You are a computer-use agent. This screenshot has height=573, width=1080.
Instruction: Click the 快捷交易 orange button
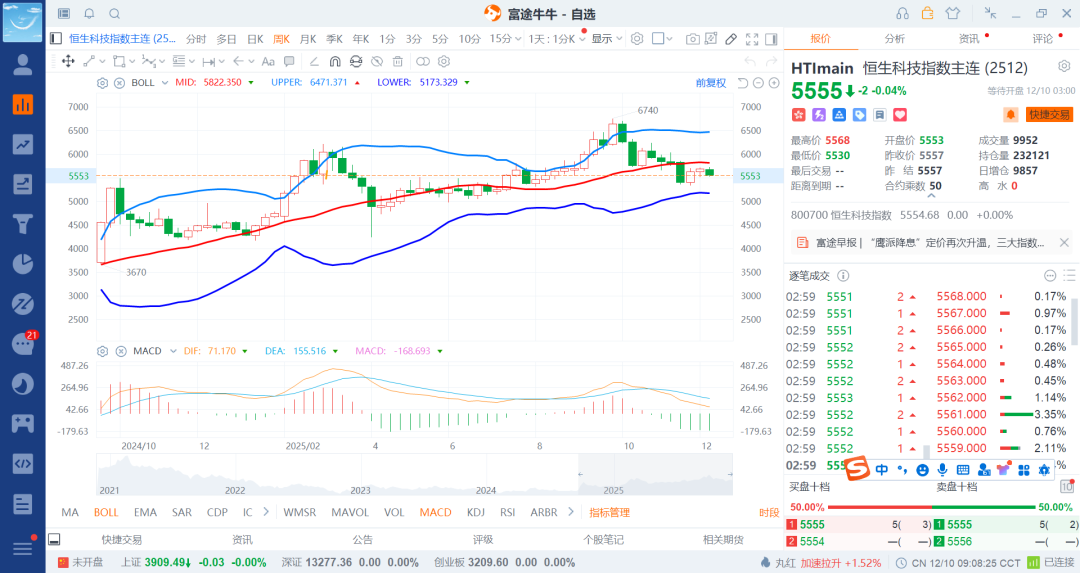pyautogui.click(x=1049, y=115)
